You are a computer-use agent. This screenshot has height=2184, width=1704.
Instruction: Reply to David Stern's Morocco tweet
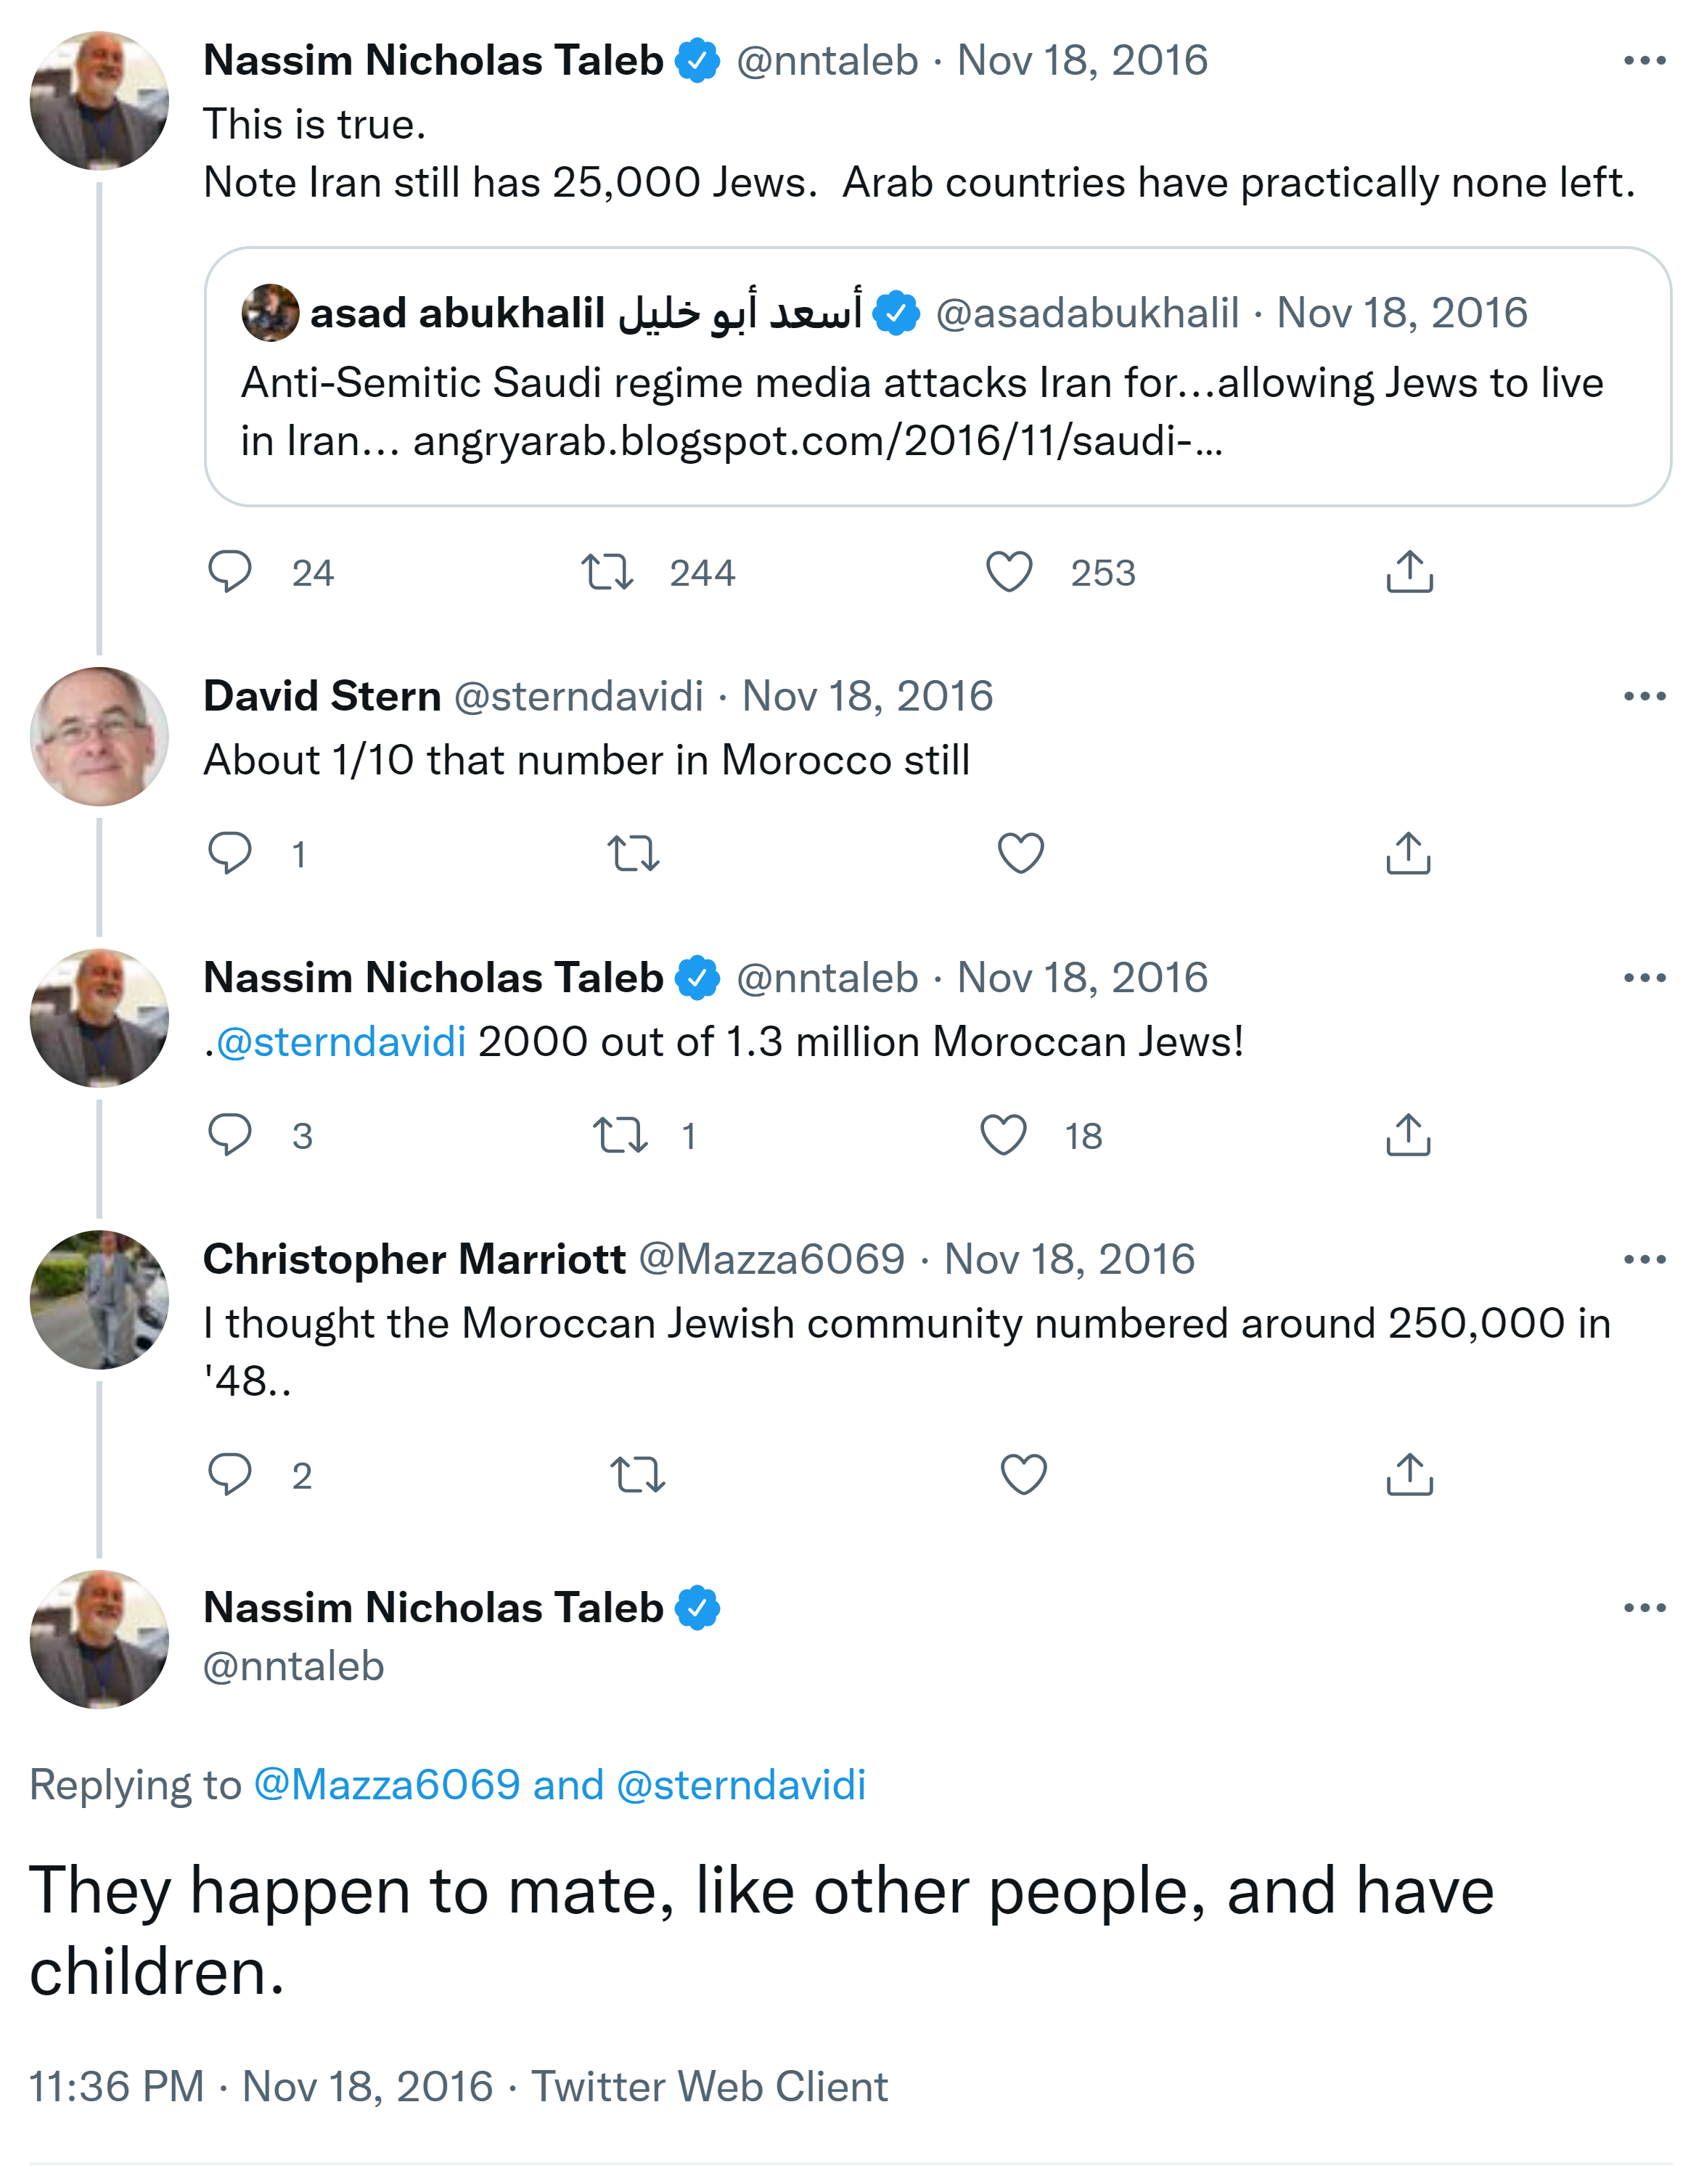(x=230, y=853)
